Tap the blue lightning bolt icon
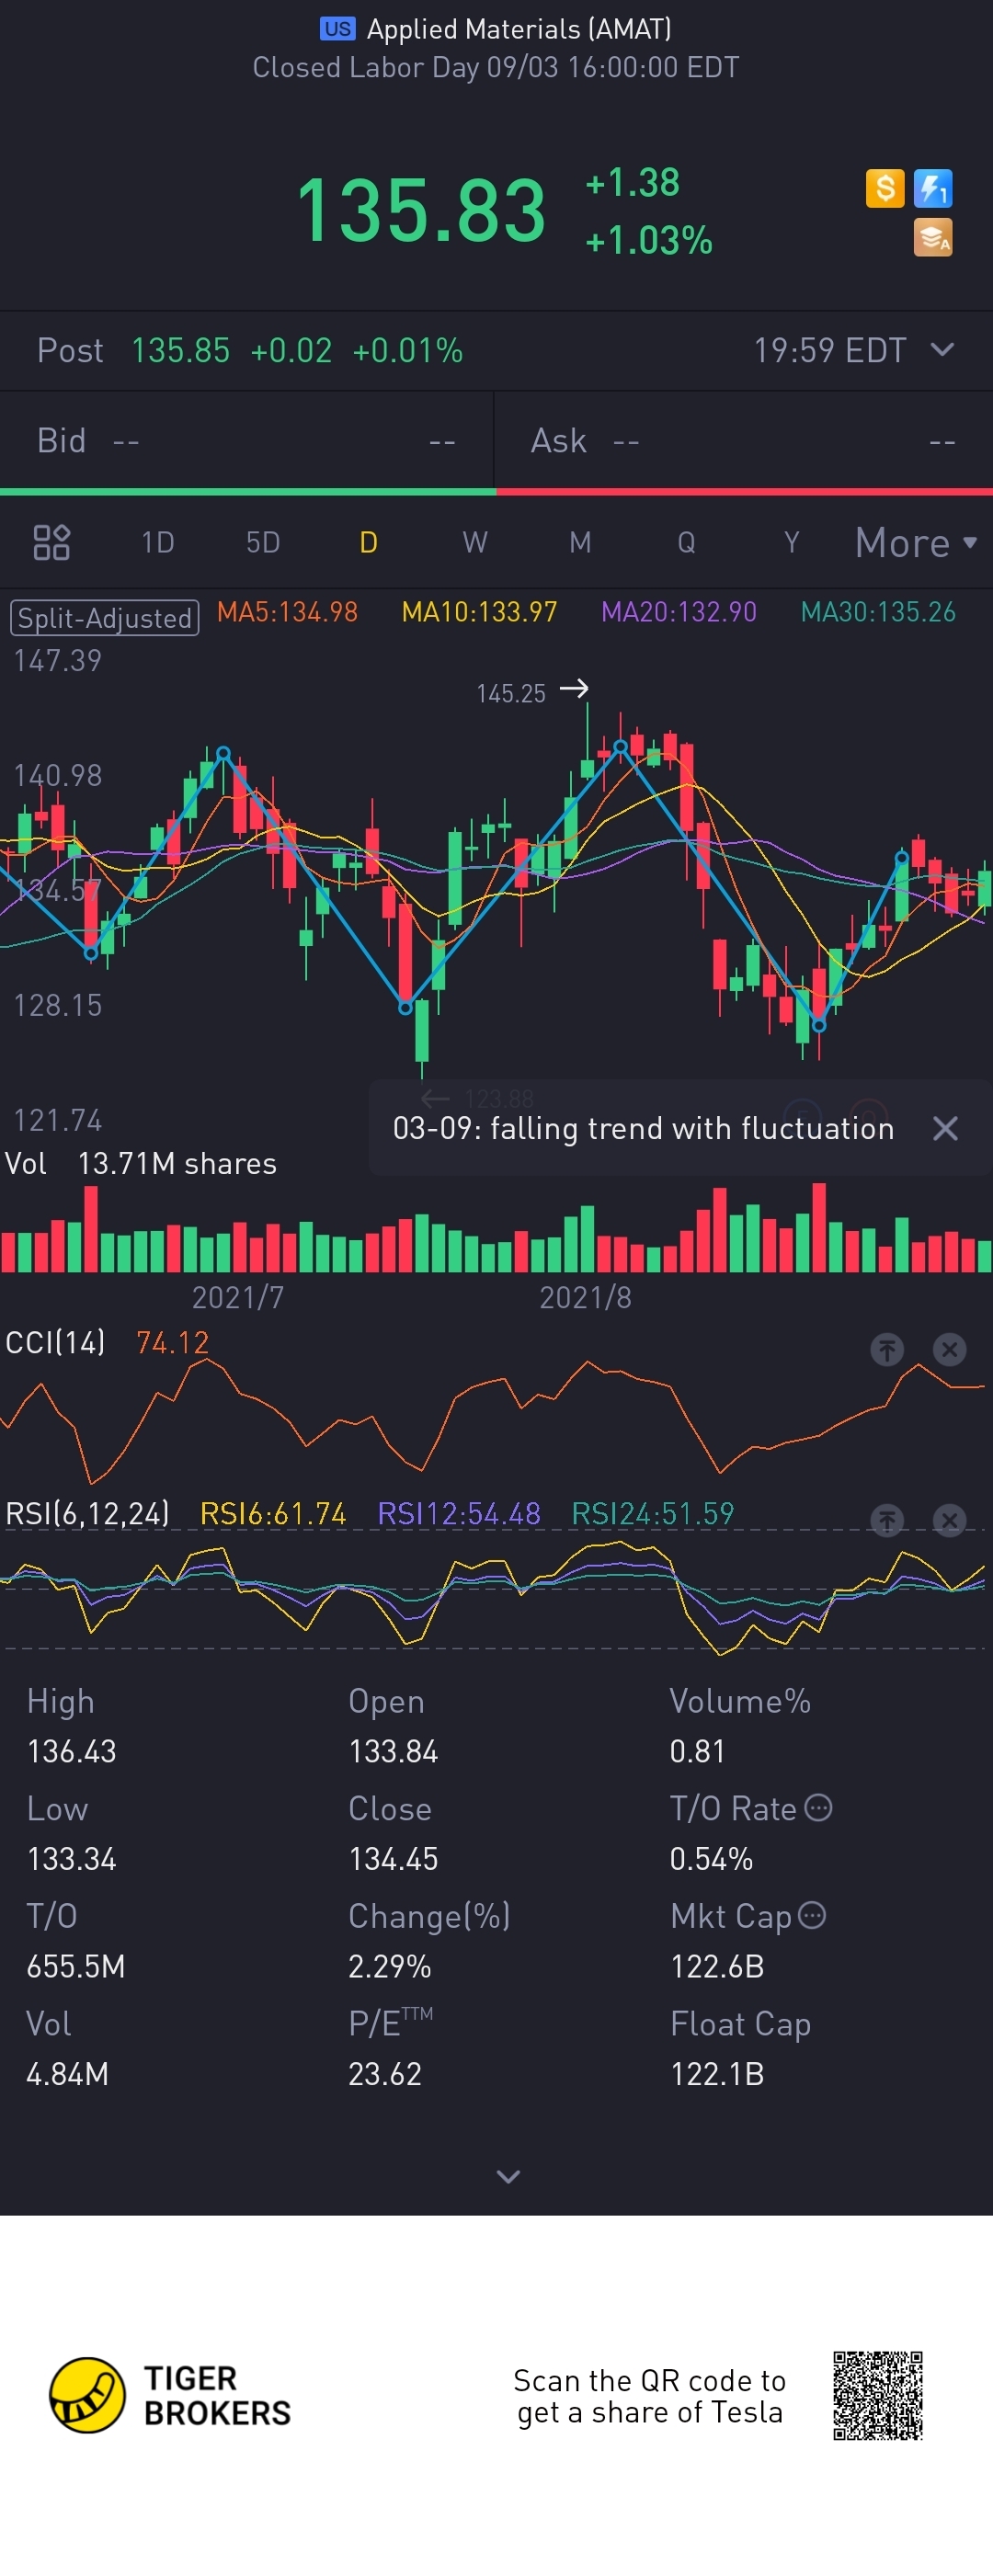The width and height of the screenshot is (993, 2576). click(x=933, y=188)
